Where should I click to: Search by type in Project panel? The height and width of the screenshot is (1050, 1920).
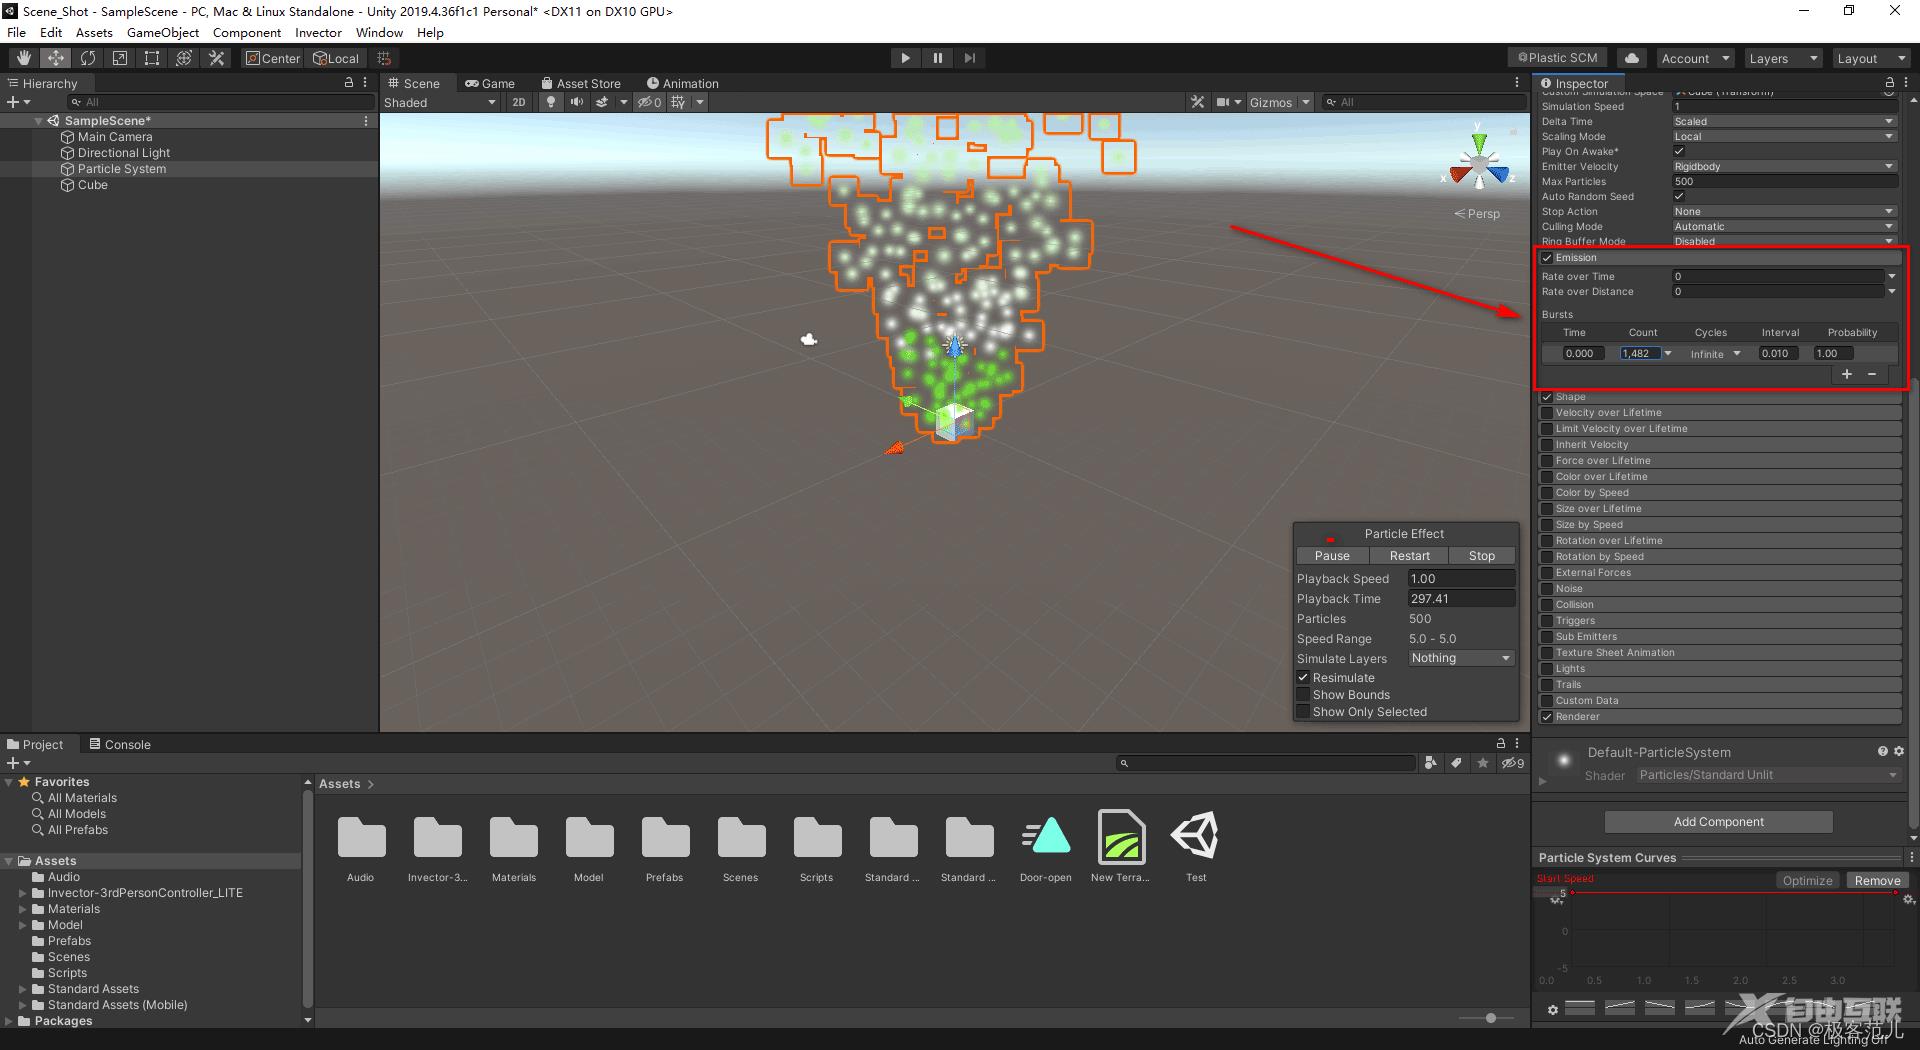click(1431, 763)
